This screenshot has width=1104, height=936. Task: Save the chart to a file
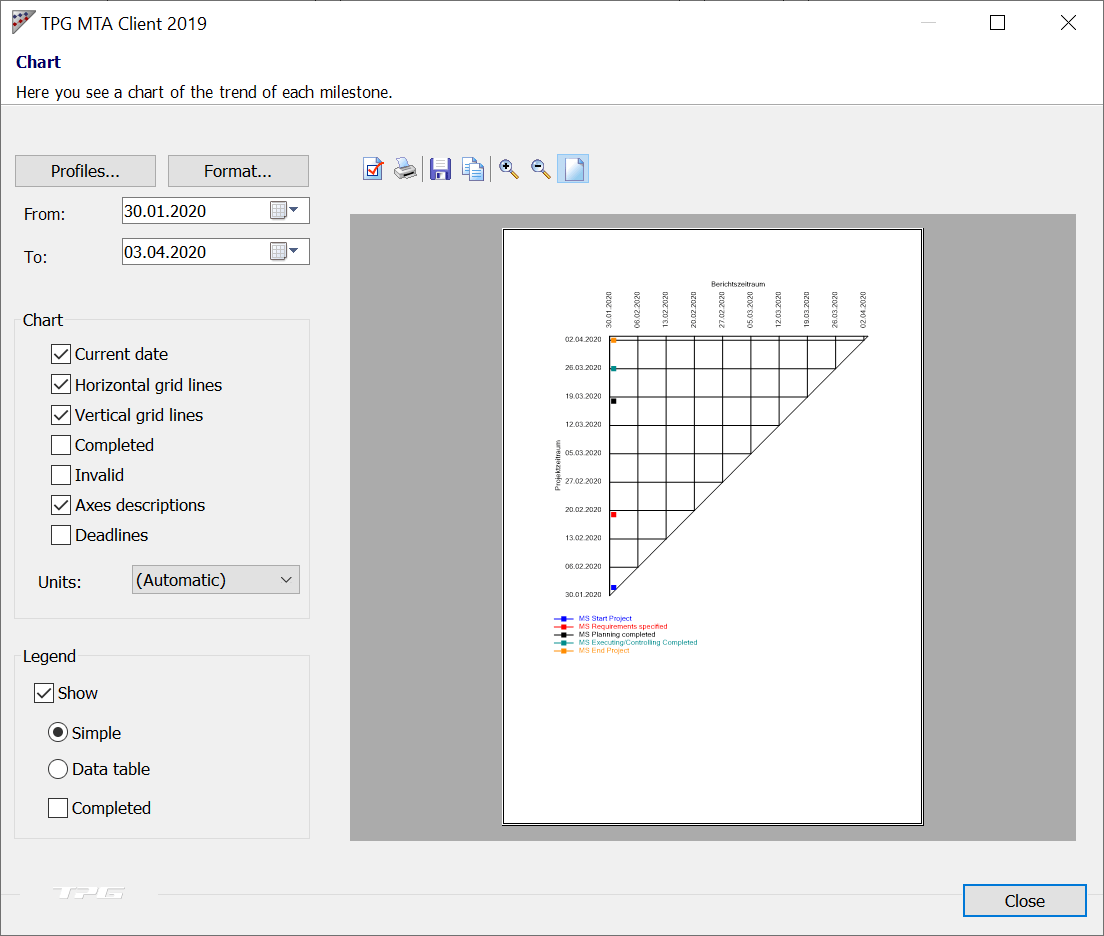tap(439, 168)
